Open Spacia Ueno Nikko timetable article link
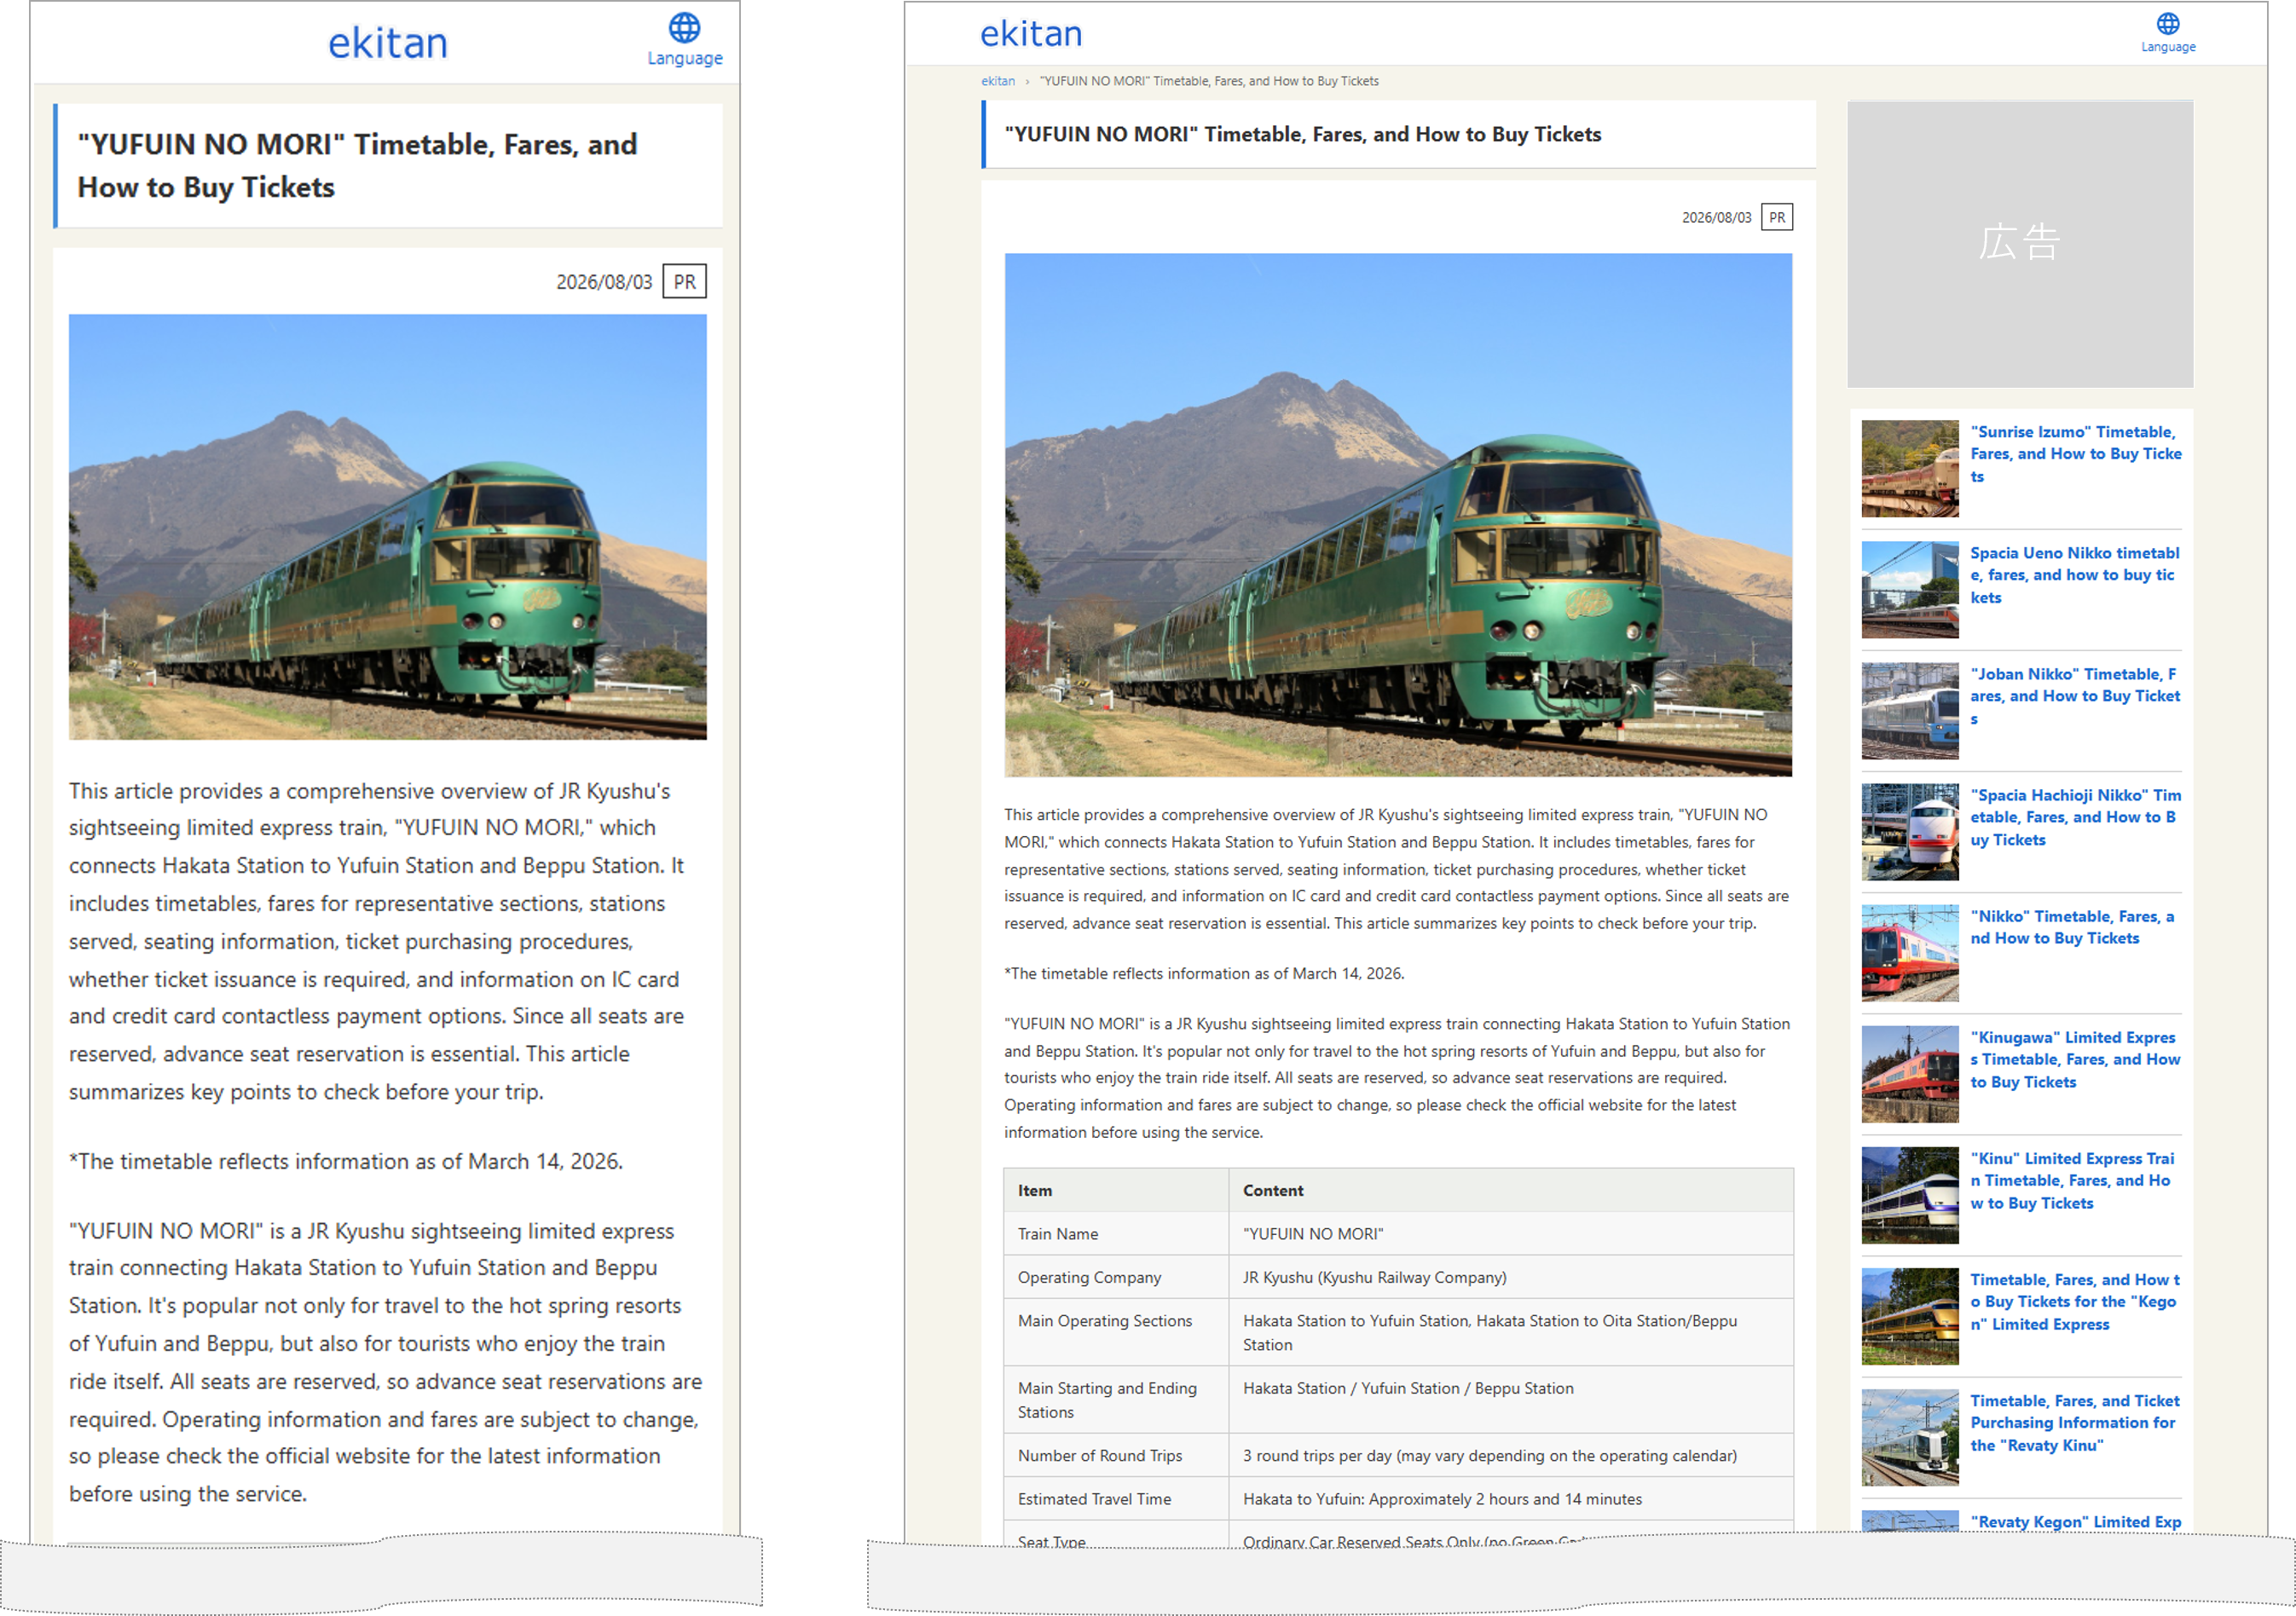The width and height of the screenshot is (2296, 1616). pos(2075,575)
